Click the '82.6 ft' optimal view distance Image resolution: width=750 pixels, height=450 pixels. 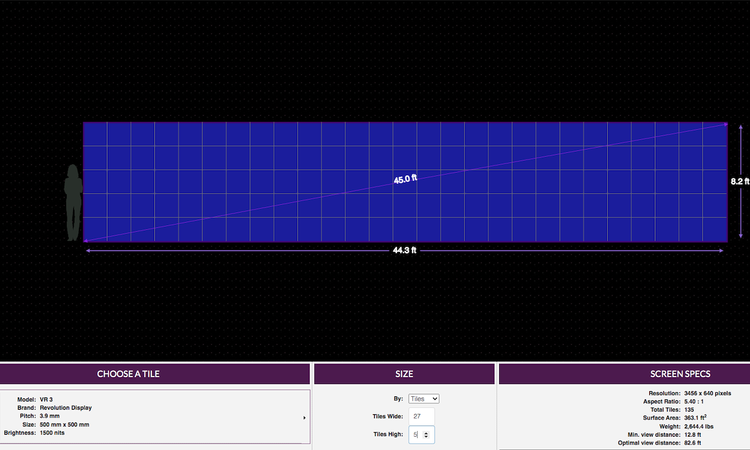pos(692,443)
